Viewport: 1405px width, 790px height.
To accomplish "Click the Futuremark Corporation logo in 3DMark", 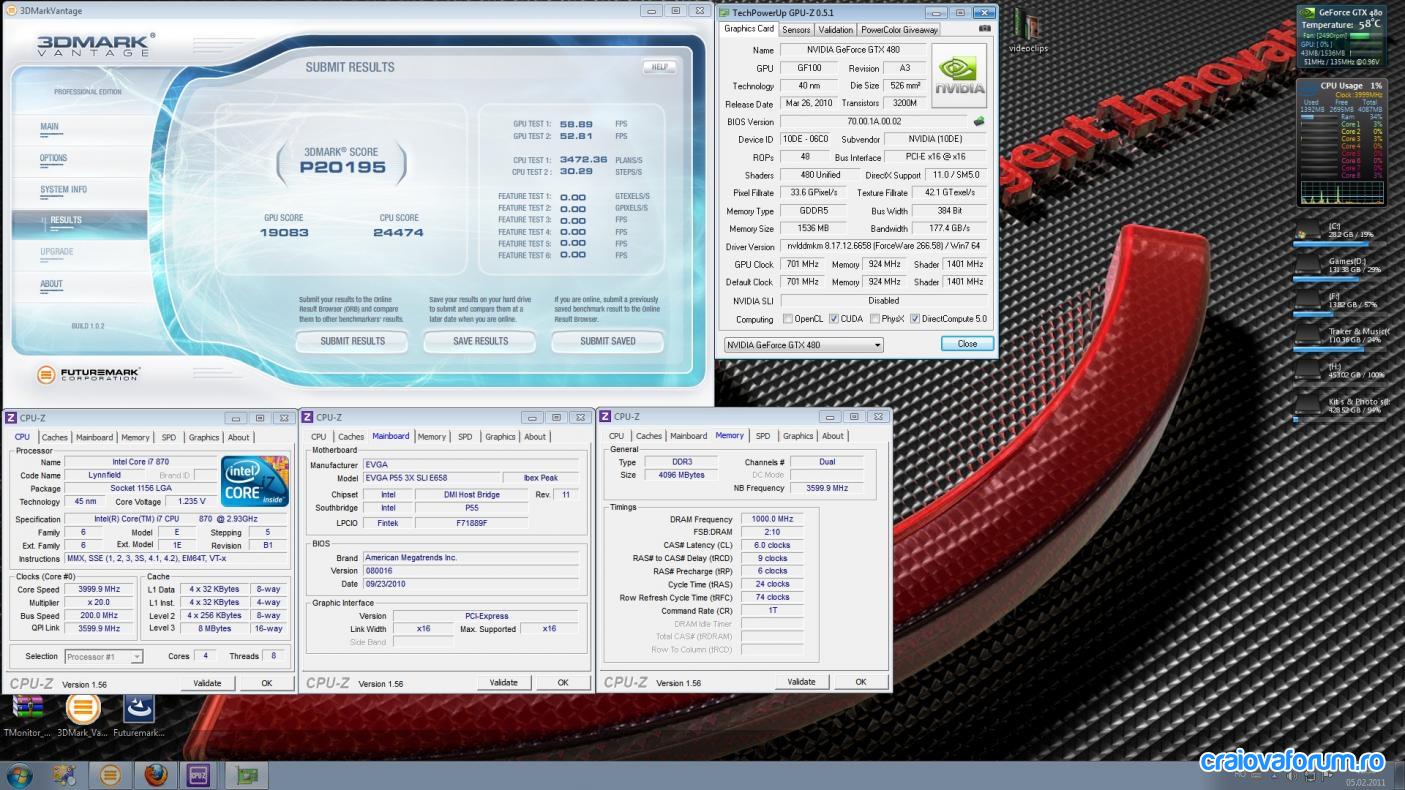I will [88, 374].
